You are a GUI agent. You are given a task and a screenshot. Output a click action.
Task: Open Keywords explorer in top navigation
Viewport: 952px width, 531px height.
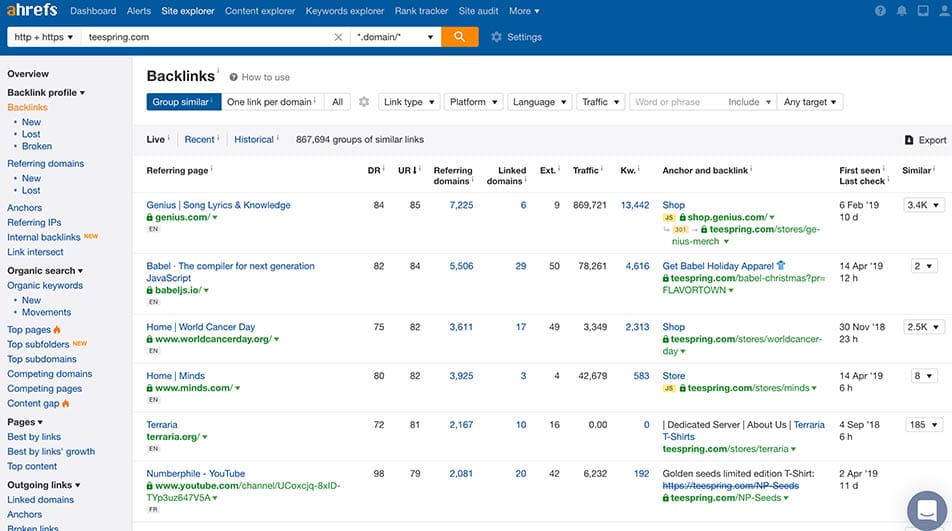[345, 11]
